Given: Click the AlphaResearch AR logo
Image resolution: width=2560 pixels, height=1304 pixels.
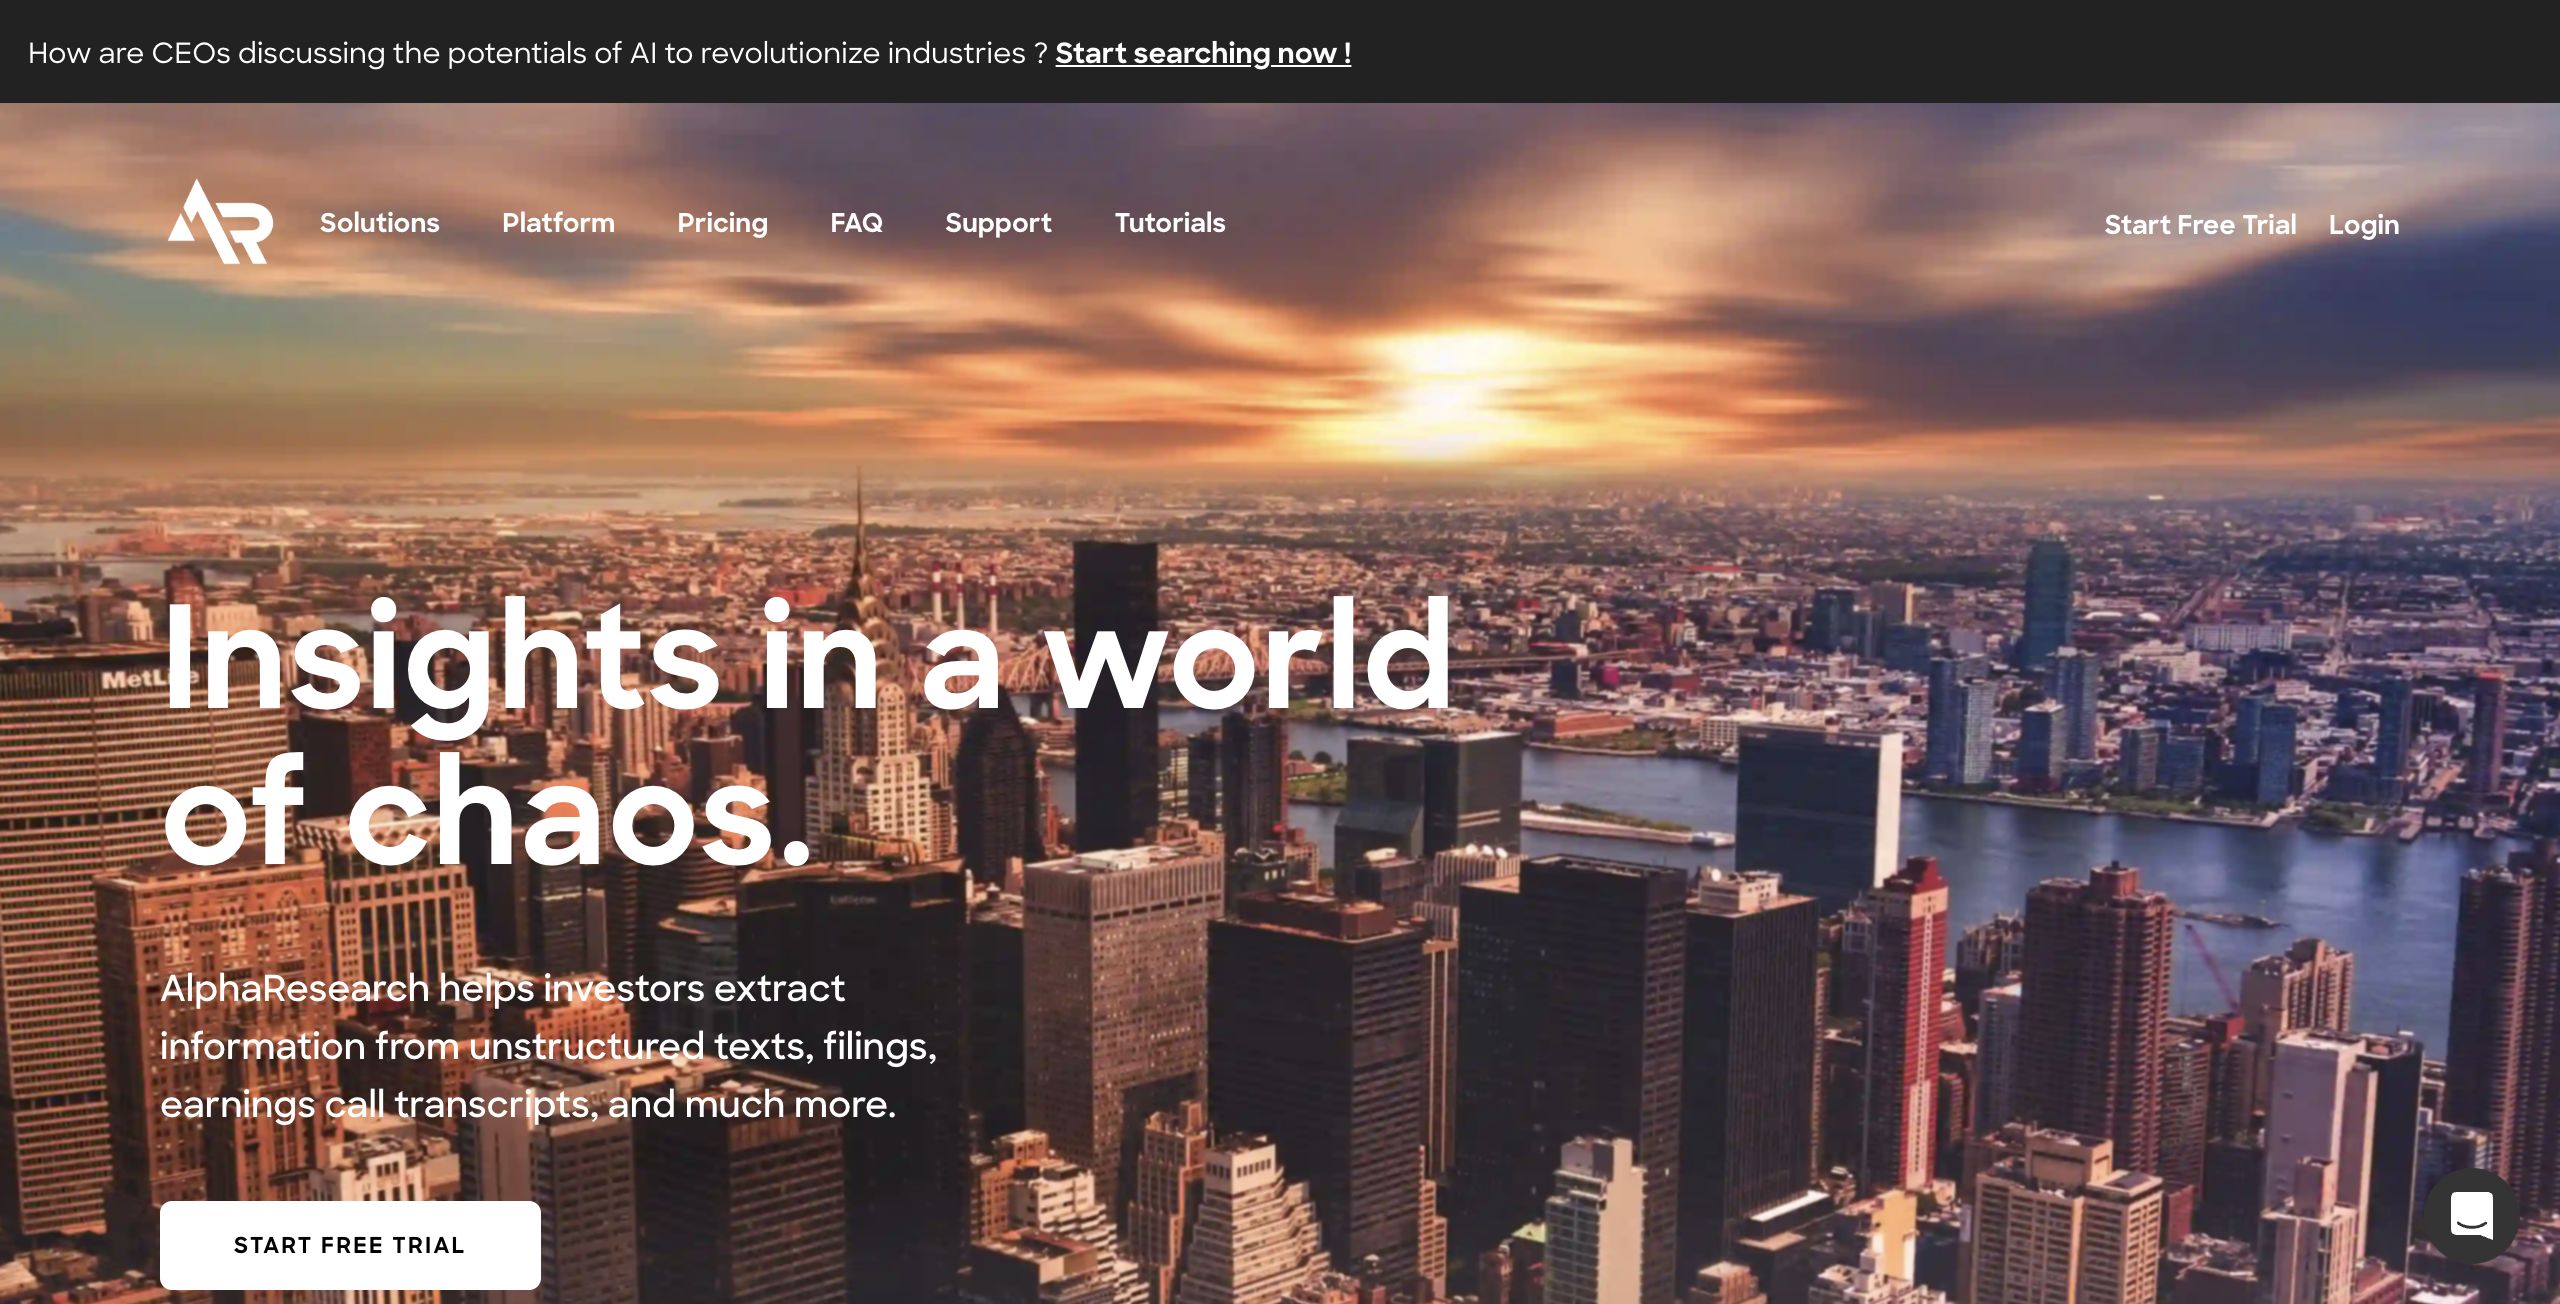Looking at the screenshot, I should (220, 222).
